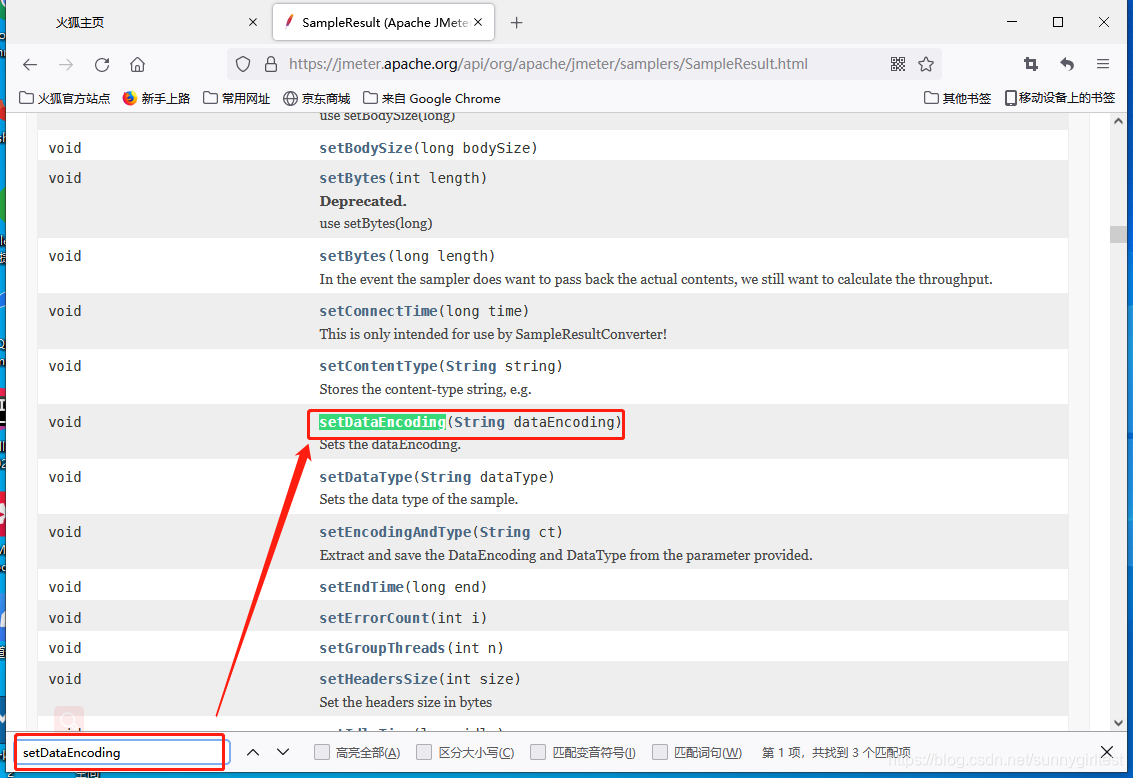Open 移动设备上的书签 folder
Screen dimensions: 1133x778
pyautogui.click(x=1060, y=98)
